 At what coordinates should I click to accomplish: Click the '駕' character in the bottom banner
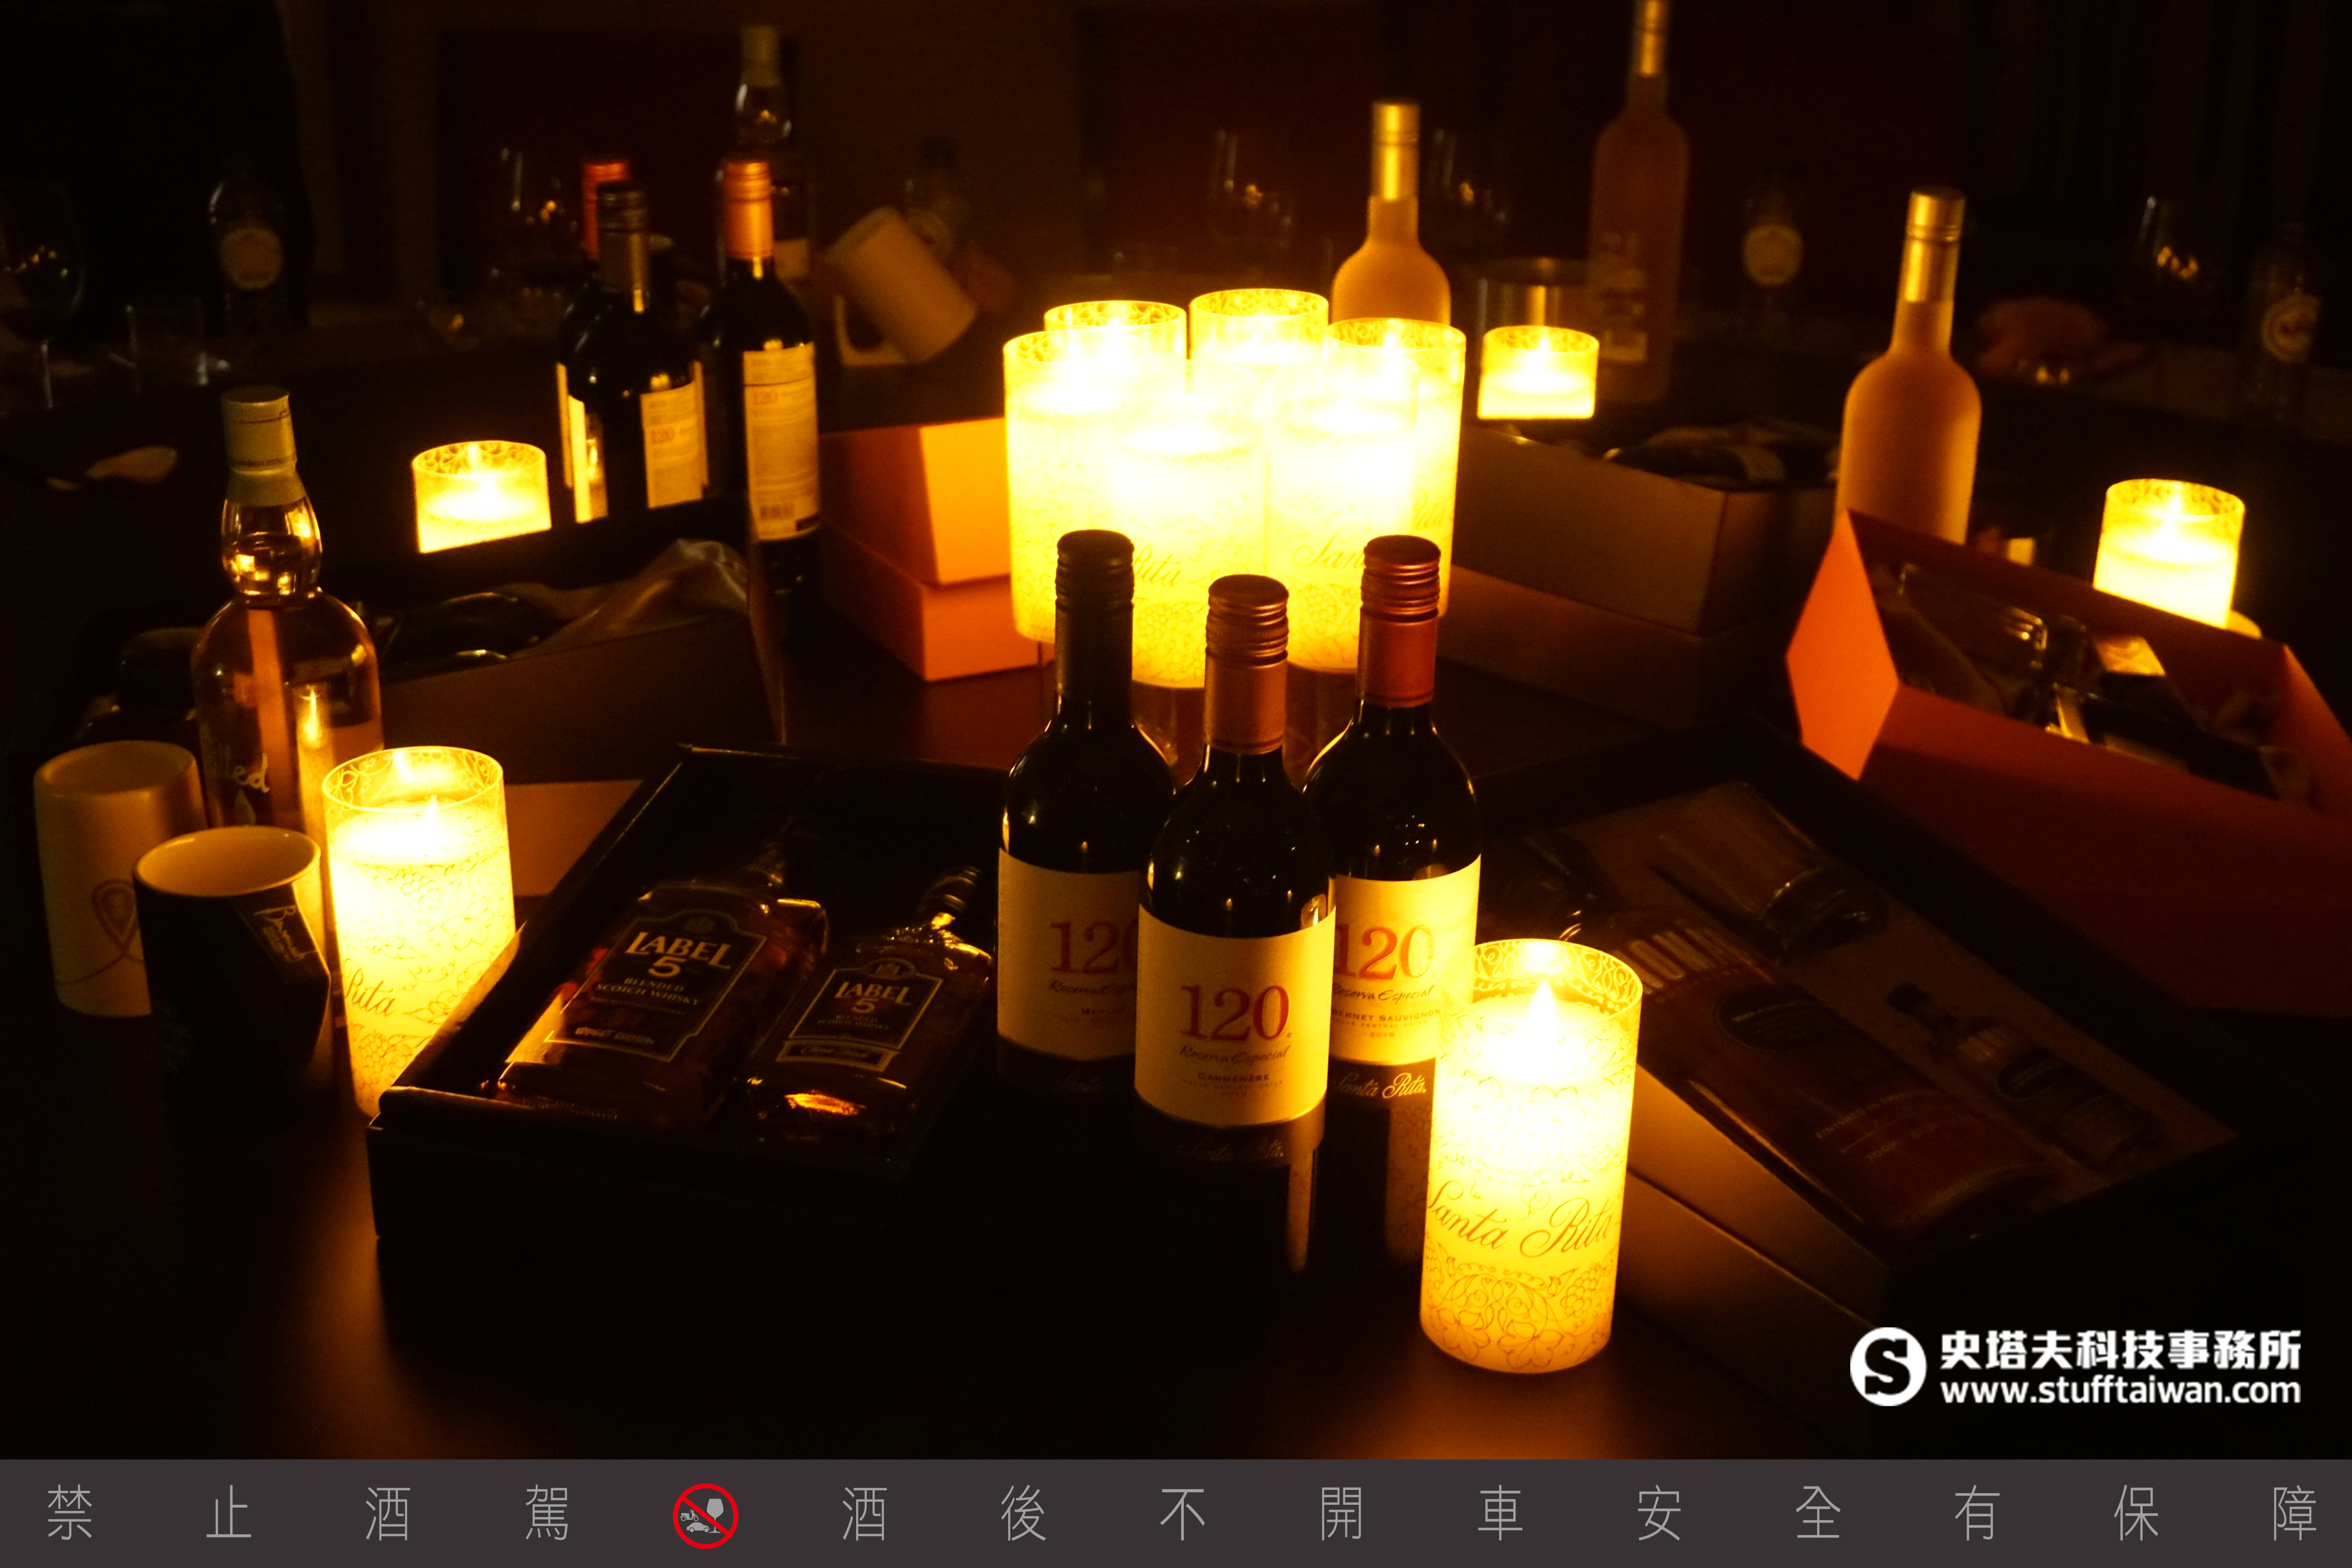click(547, 1514)
